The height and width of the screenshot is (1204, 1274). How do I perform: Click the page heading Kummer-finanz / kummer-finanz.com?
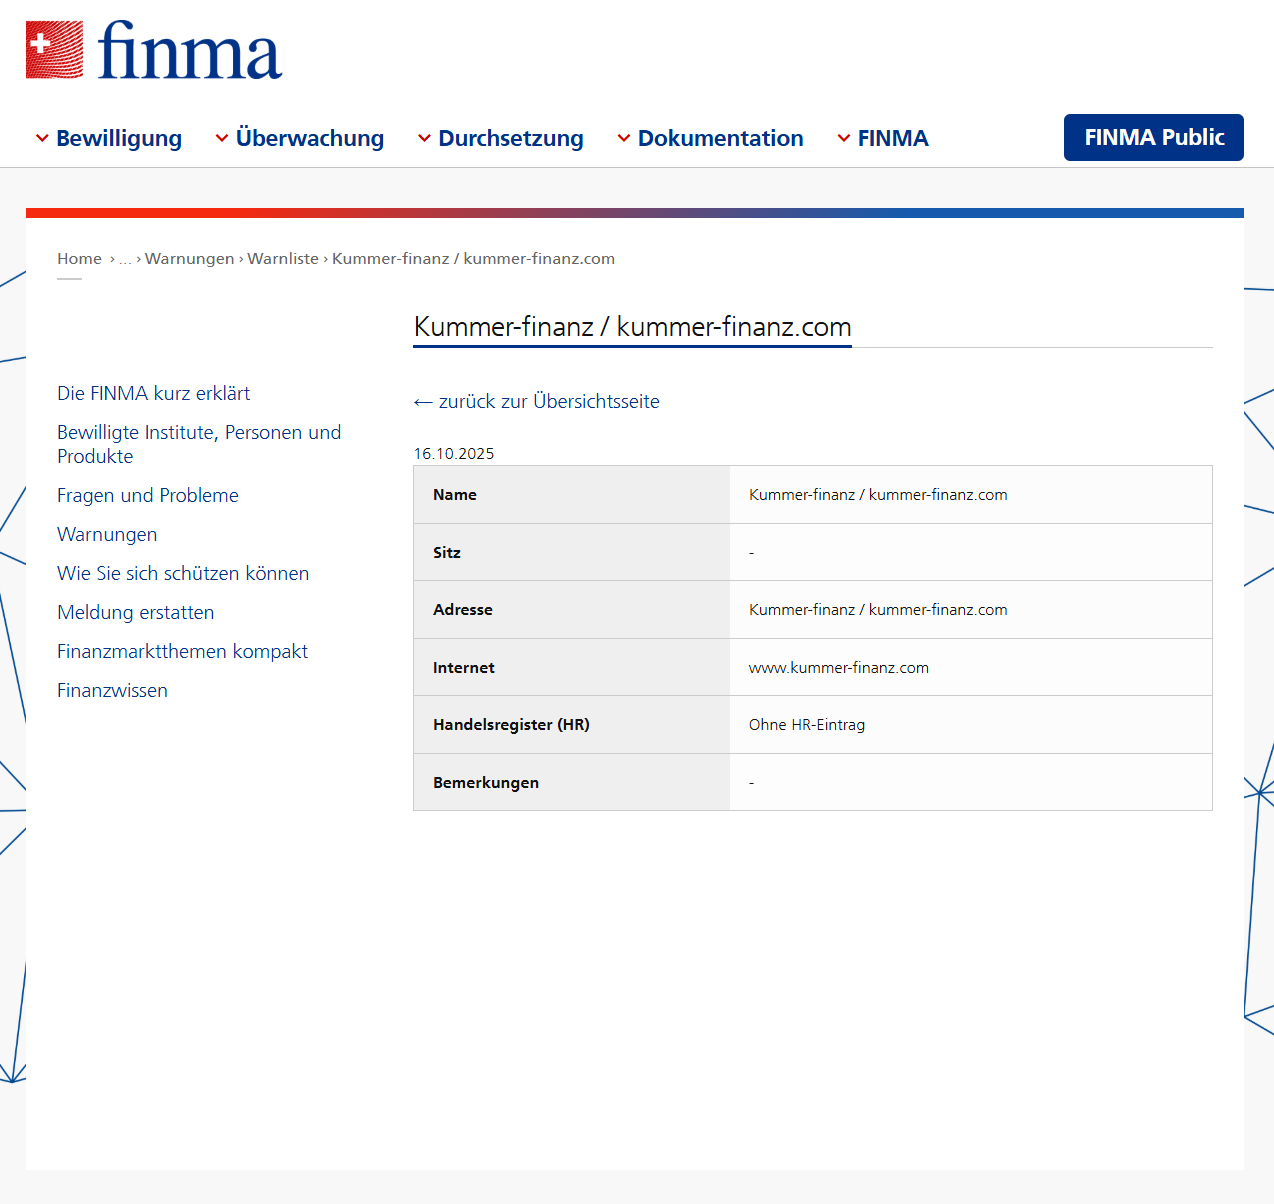pos(632,327)
